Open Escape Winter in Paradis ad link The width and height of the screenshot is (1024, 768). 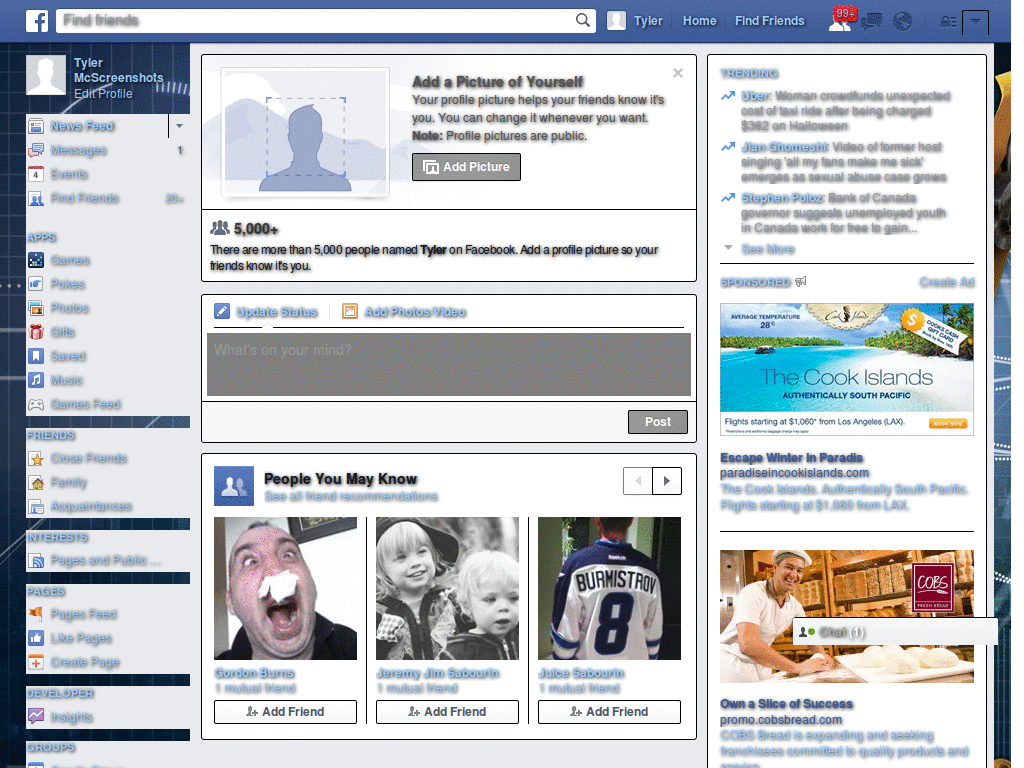[x=792, y=458]
